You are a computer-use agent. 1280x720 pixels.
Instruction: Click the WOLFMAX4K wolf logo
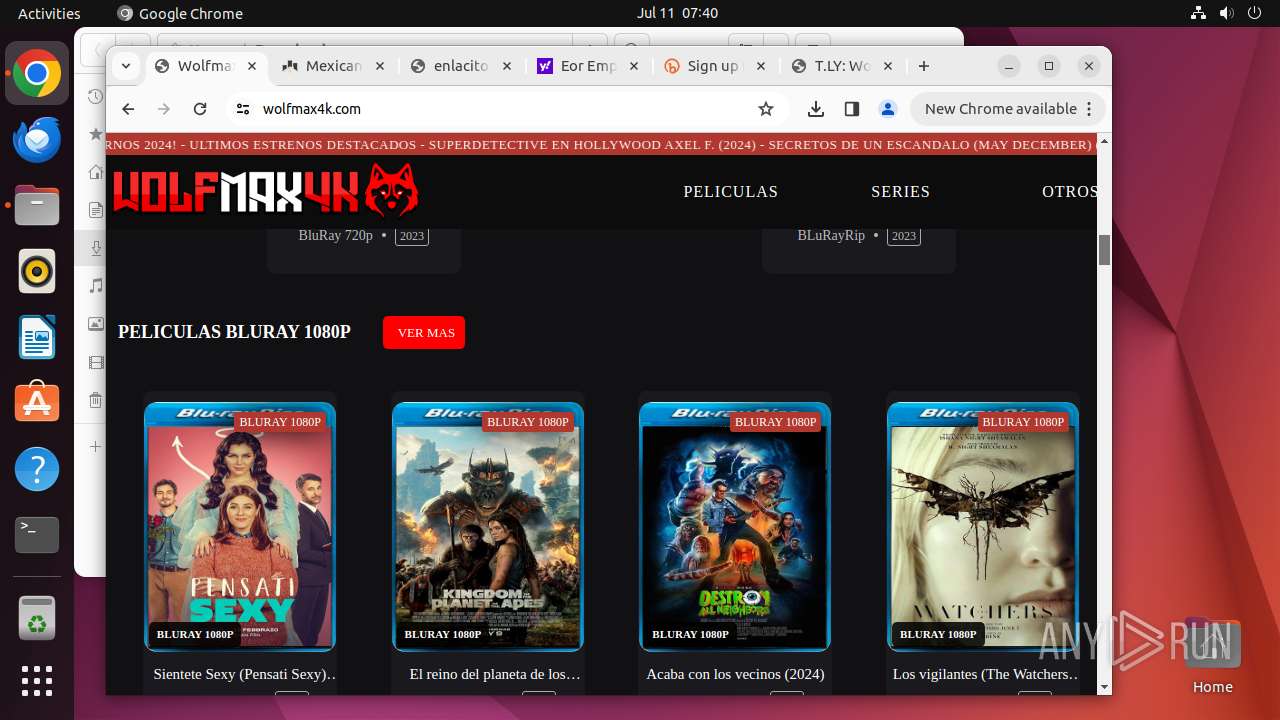click(266, 190)
